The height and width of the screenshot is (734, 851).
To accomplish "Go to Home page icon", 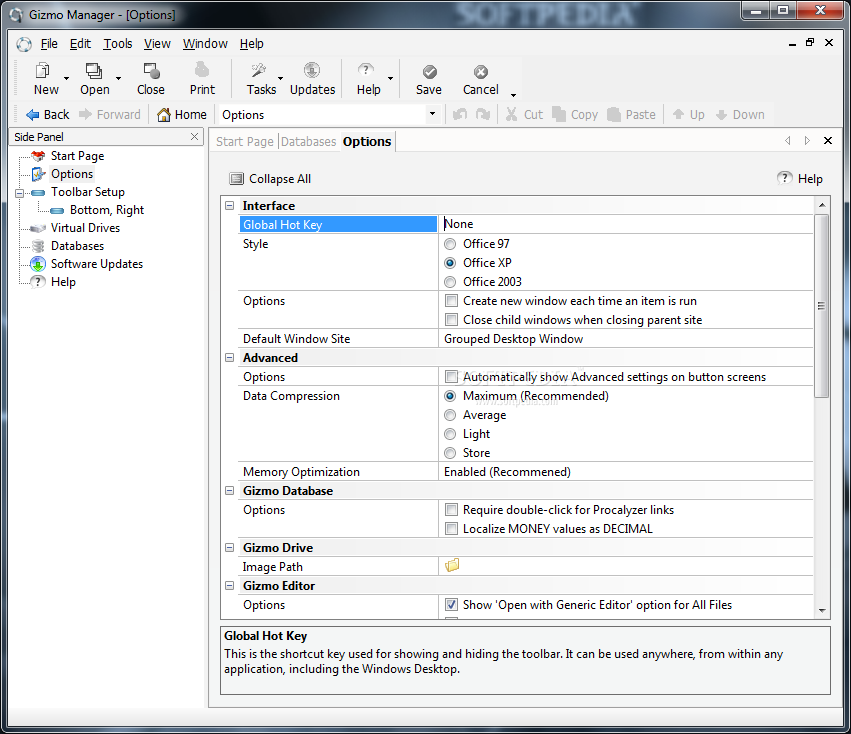I will 163,115.
